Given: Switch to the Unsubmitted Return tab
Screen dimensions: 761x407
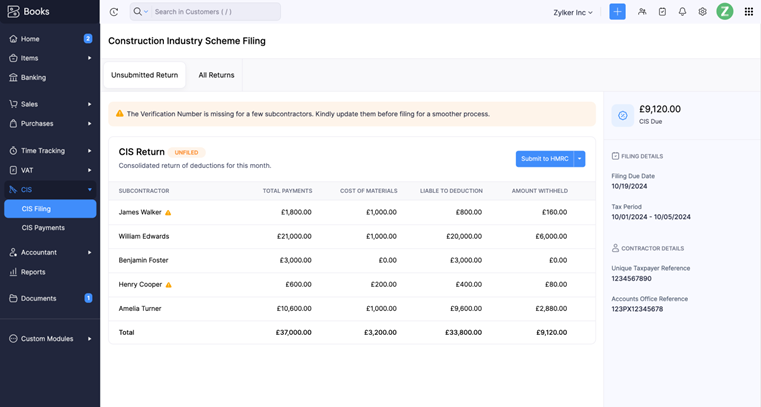Looking at the screenshot, I should pyautogui.click(x=145, y=75).
